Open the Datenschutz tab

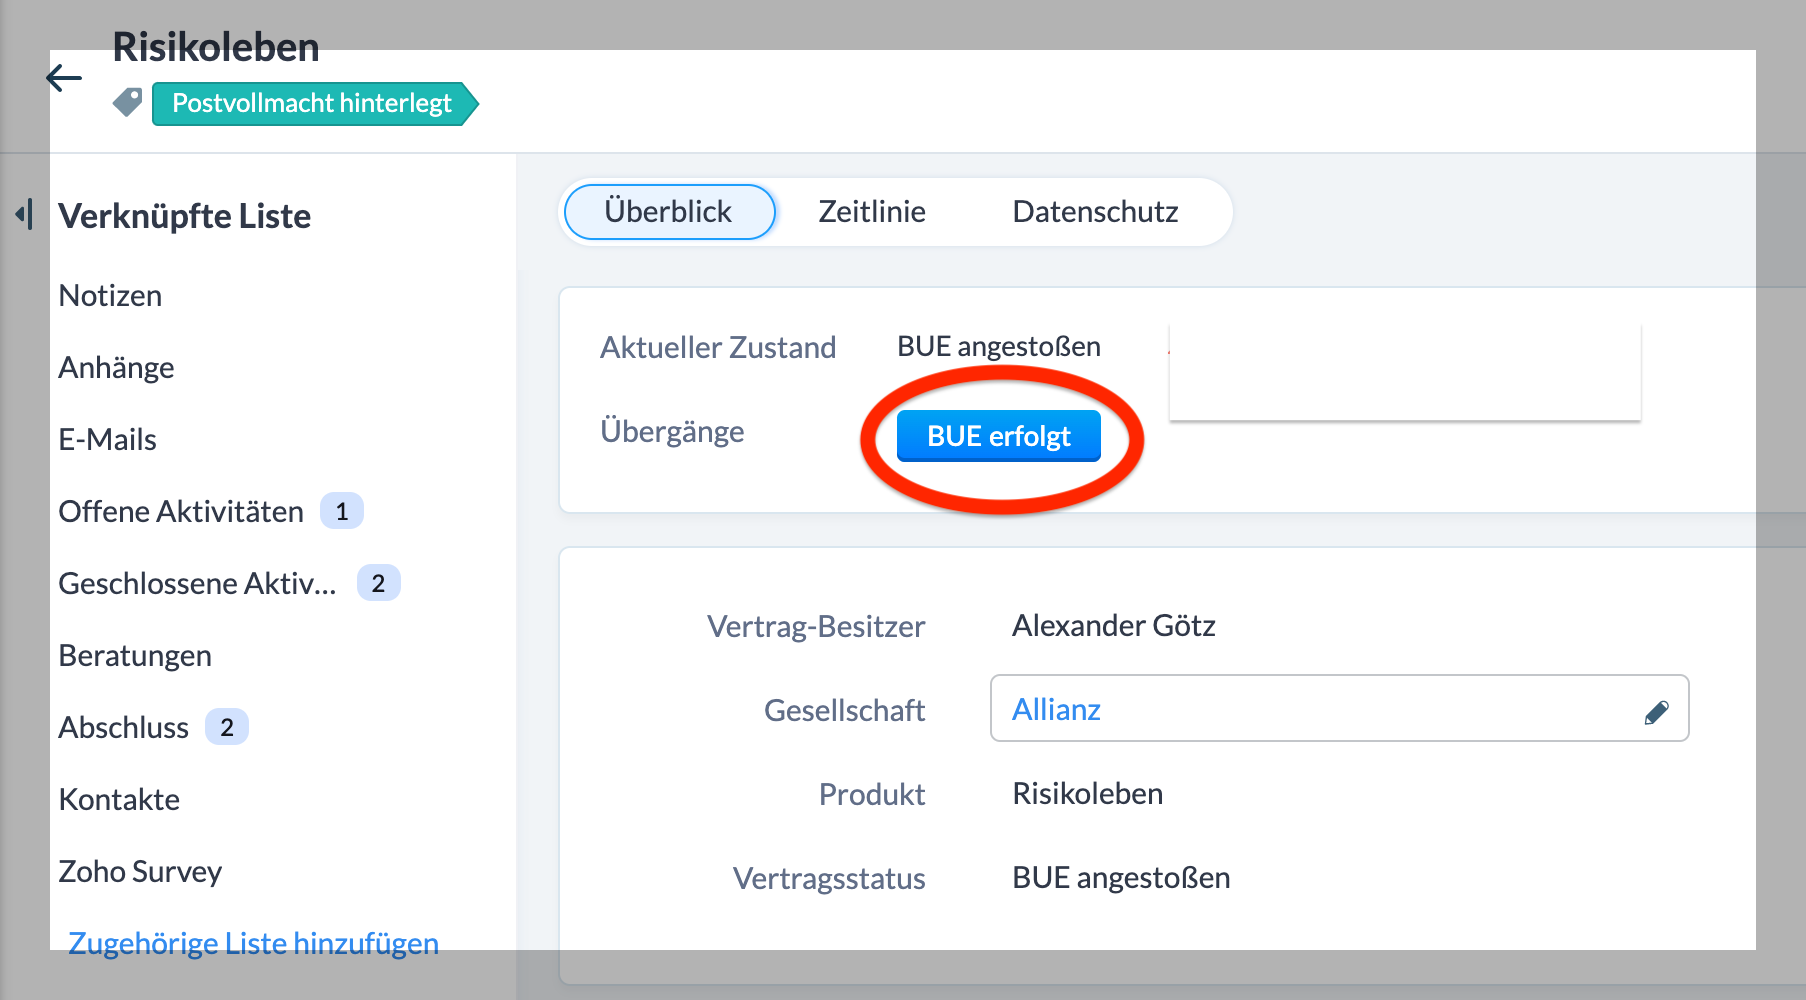click(1095, 212)
